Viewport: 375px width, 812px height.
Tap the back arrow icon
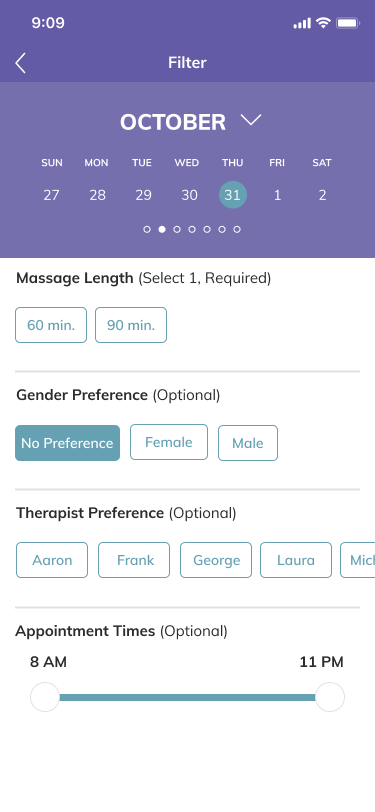click(20, 63)
